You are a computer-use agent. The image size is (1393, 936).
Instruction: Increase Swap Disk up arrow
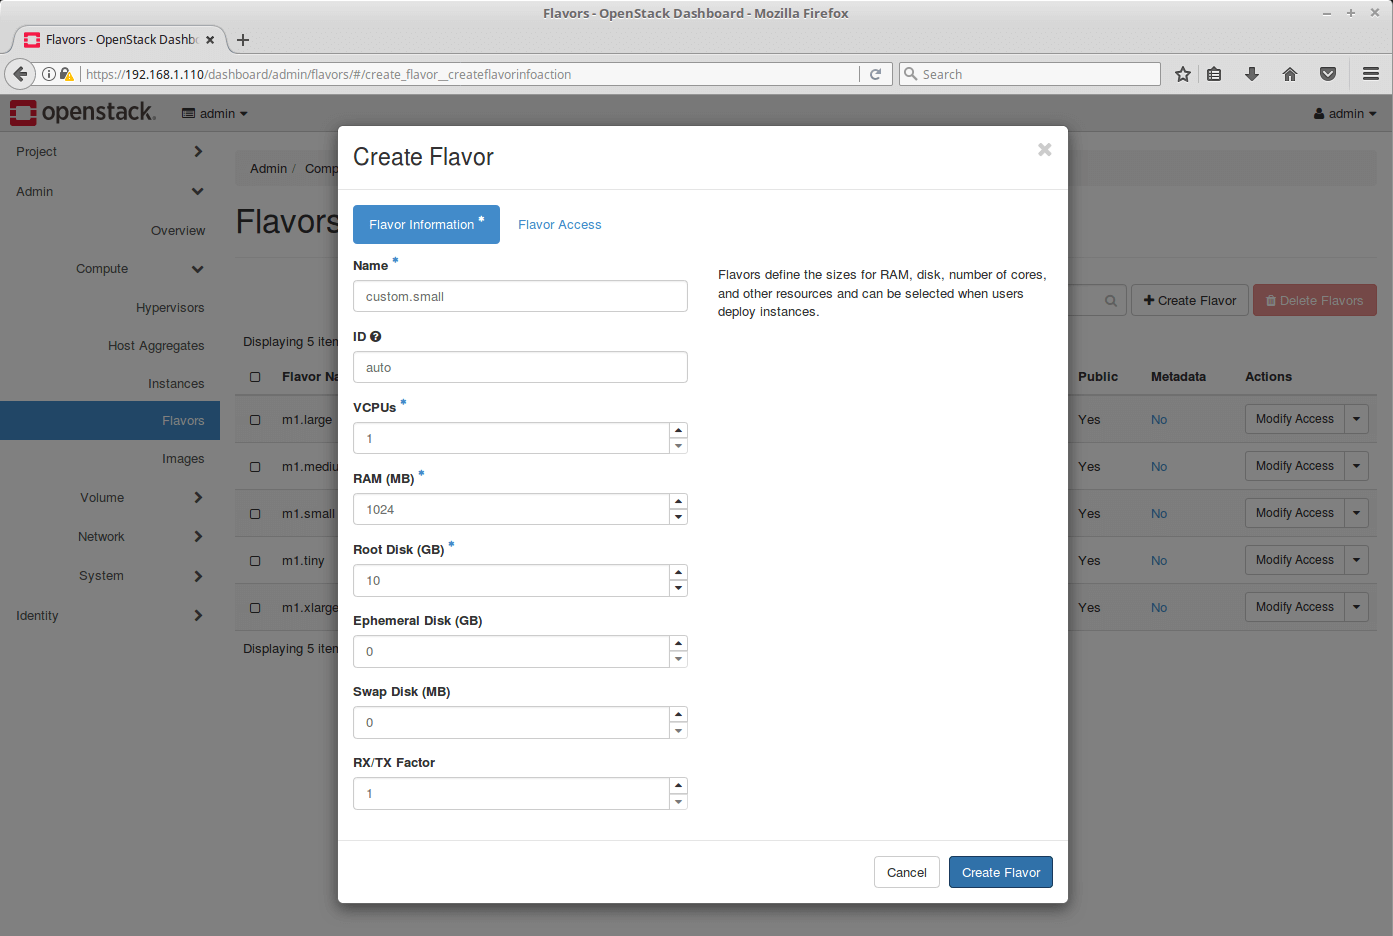pyautogui.click(x=678, y=714)
